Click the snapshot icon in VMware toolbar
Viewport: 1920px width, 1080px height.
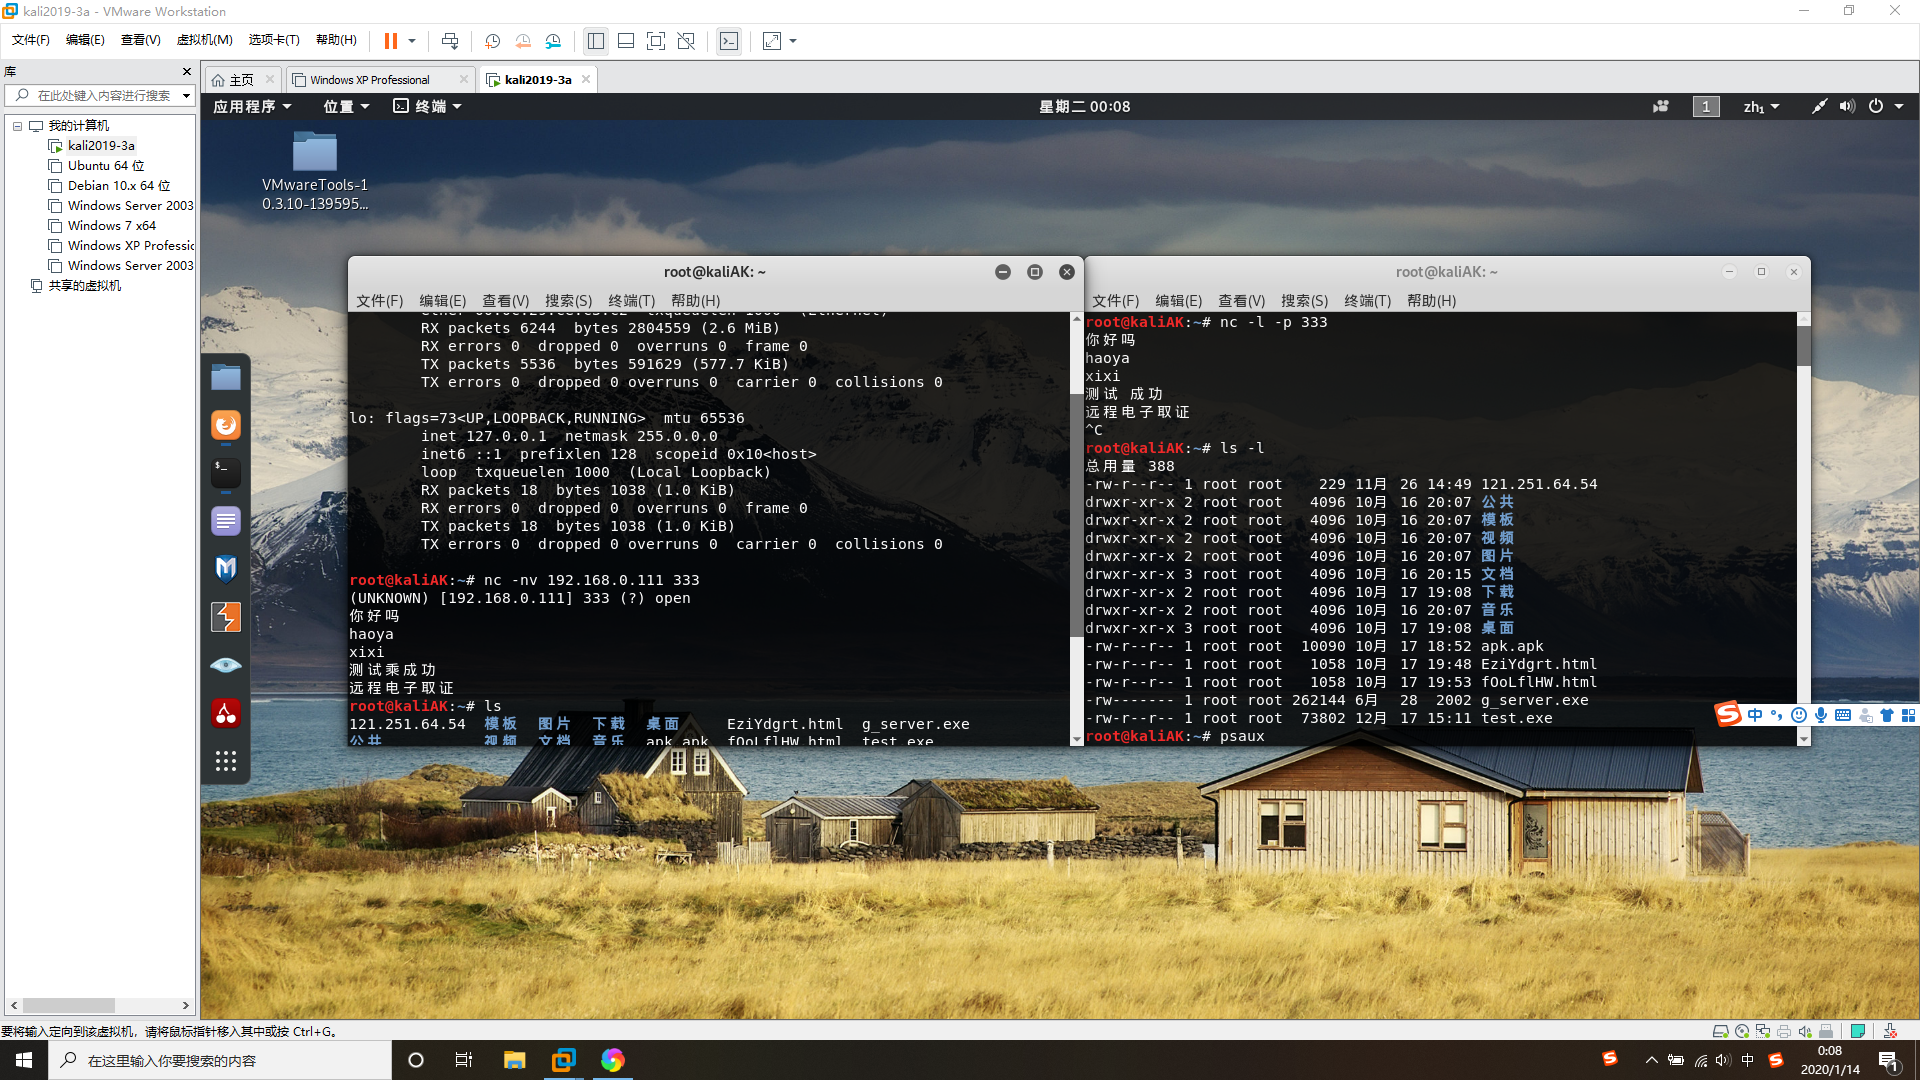(492, 41)
